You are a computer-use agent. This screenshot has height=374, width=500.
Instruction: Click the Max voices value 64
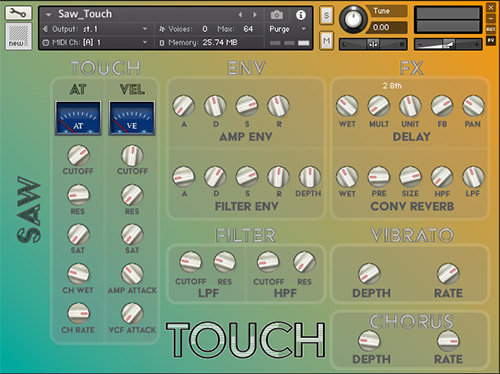(x=248, y=29)
